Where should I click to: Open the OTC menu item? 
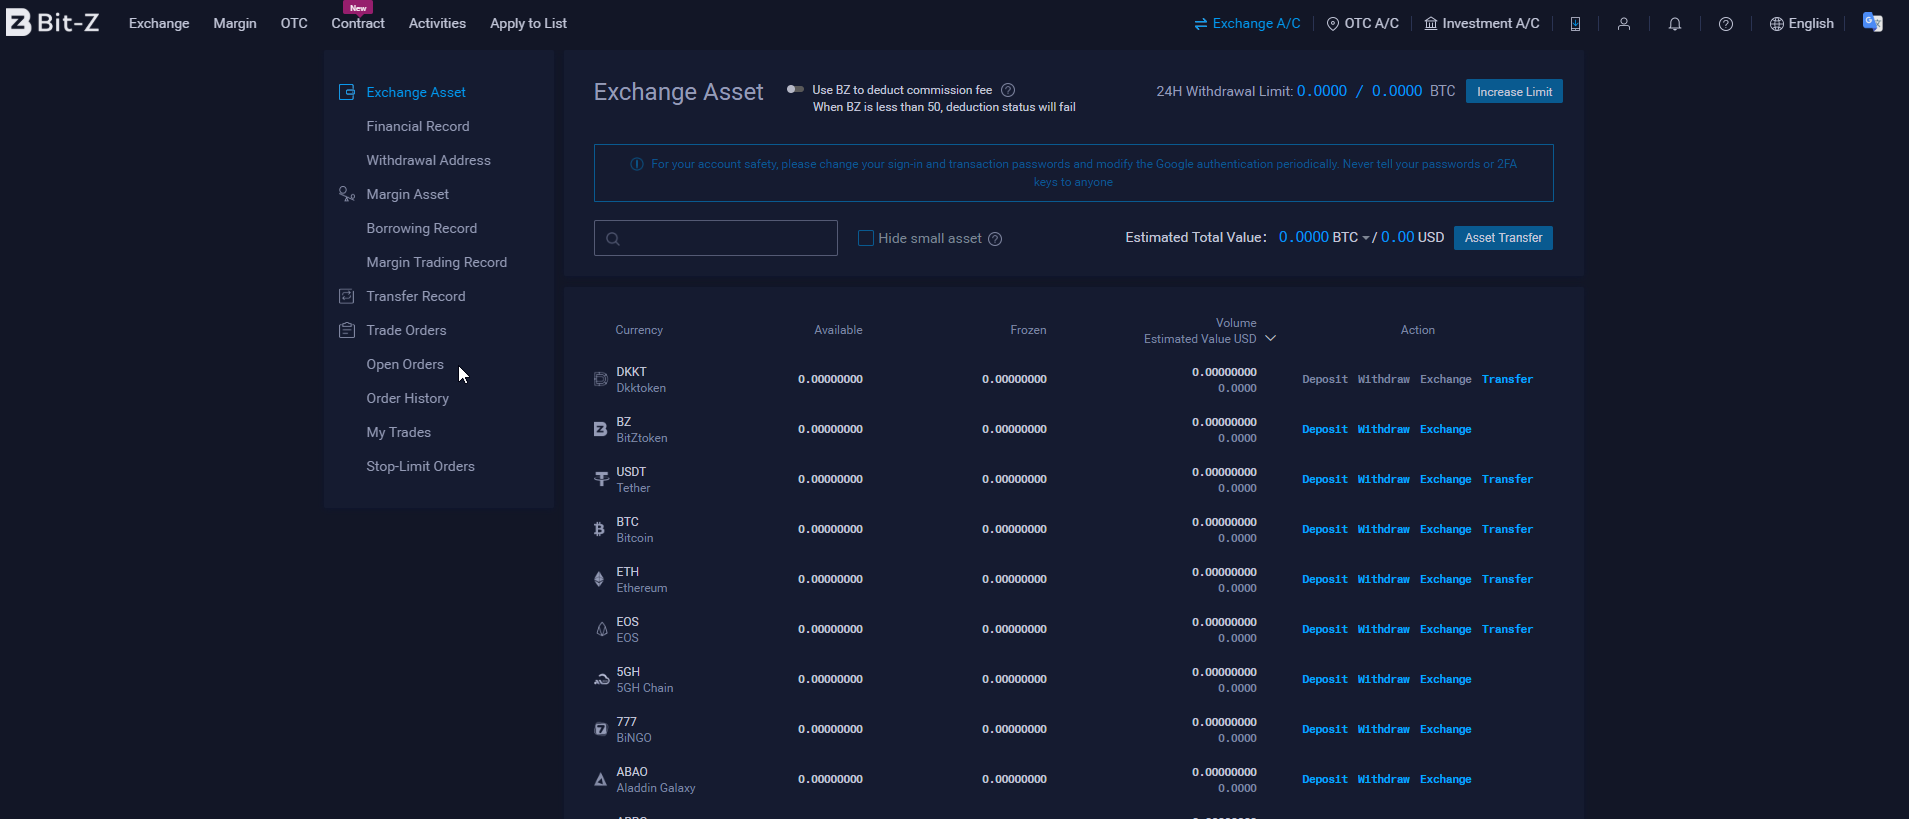point(294,24)
